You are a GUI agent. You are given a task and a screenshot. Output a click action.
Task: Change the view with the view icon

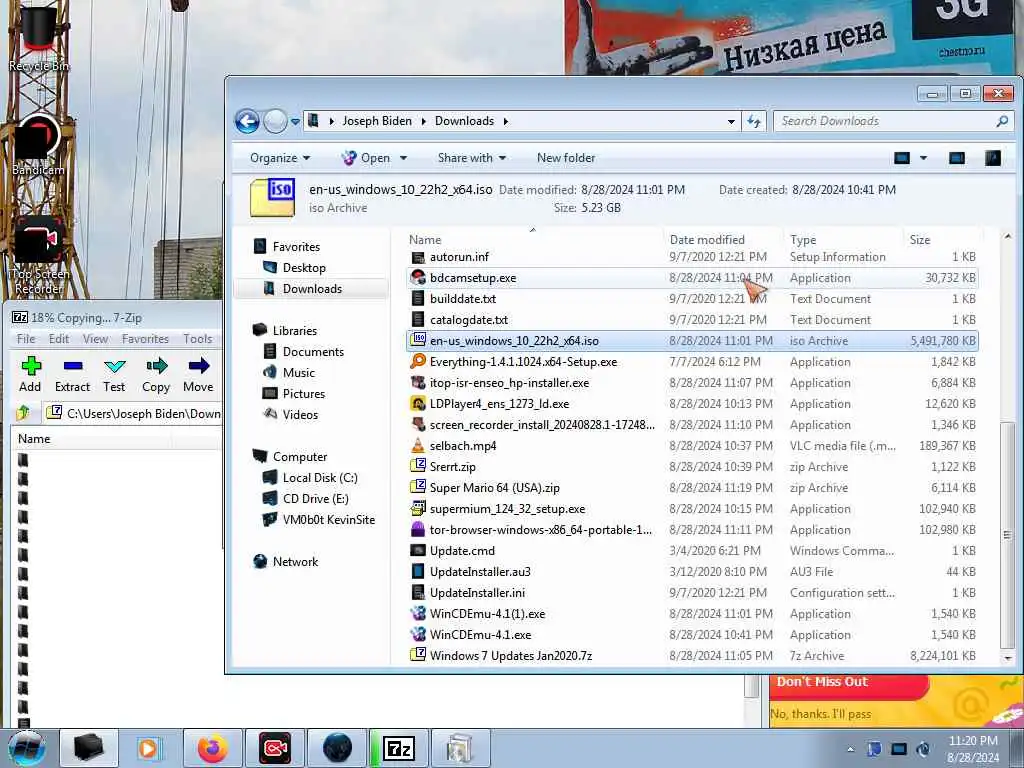(902, 158)
